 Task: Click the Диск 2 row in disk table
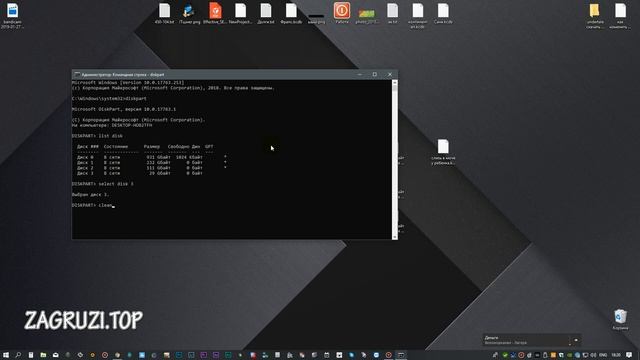pos(151,168)
